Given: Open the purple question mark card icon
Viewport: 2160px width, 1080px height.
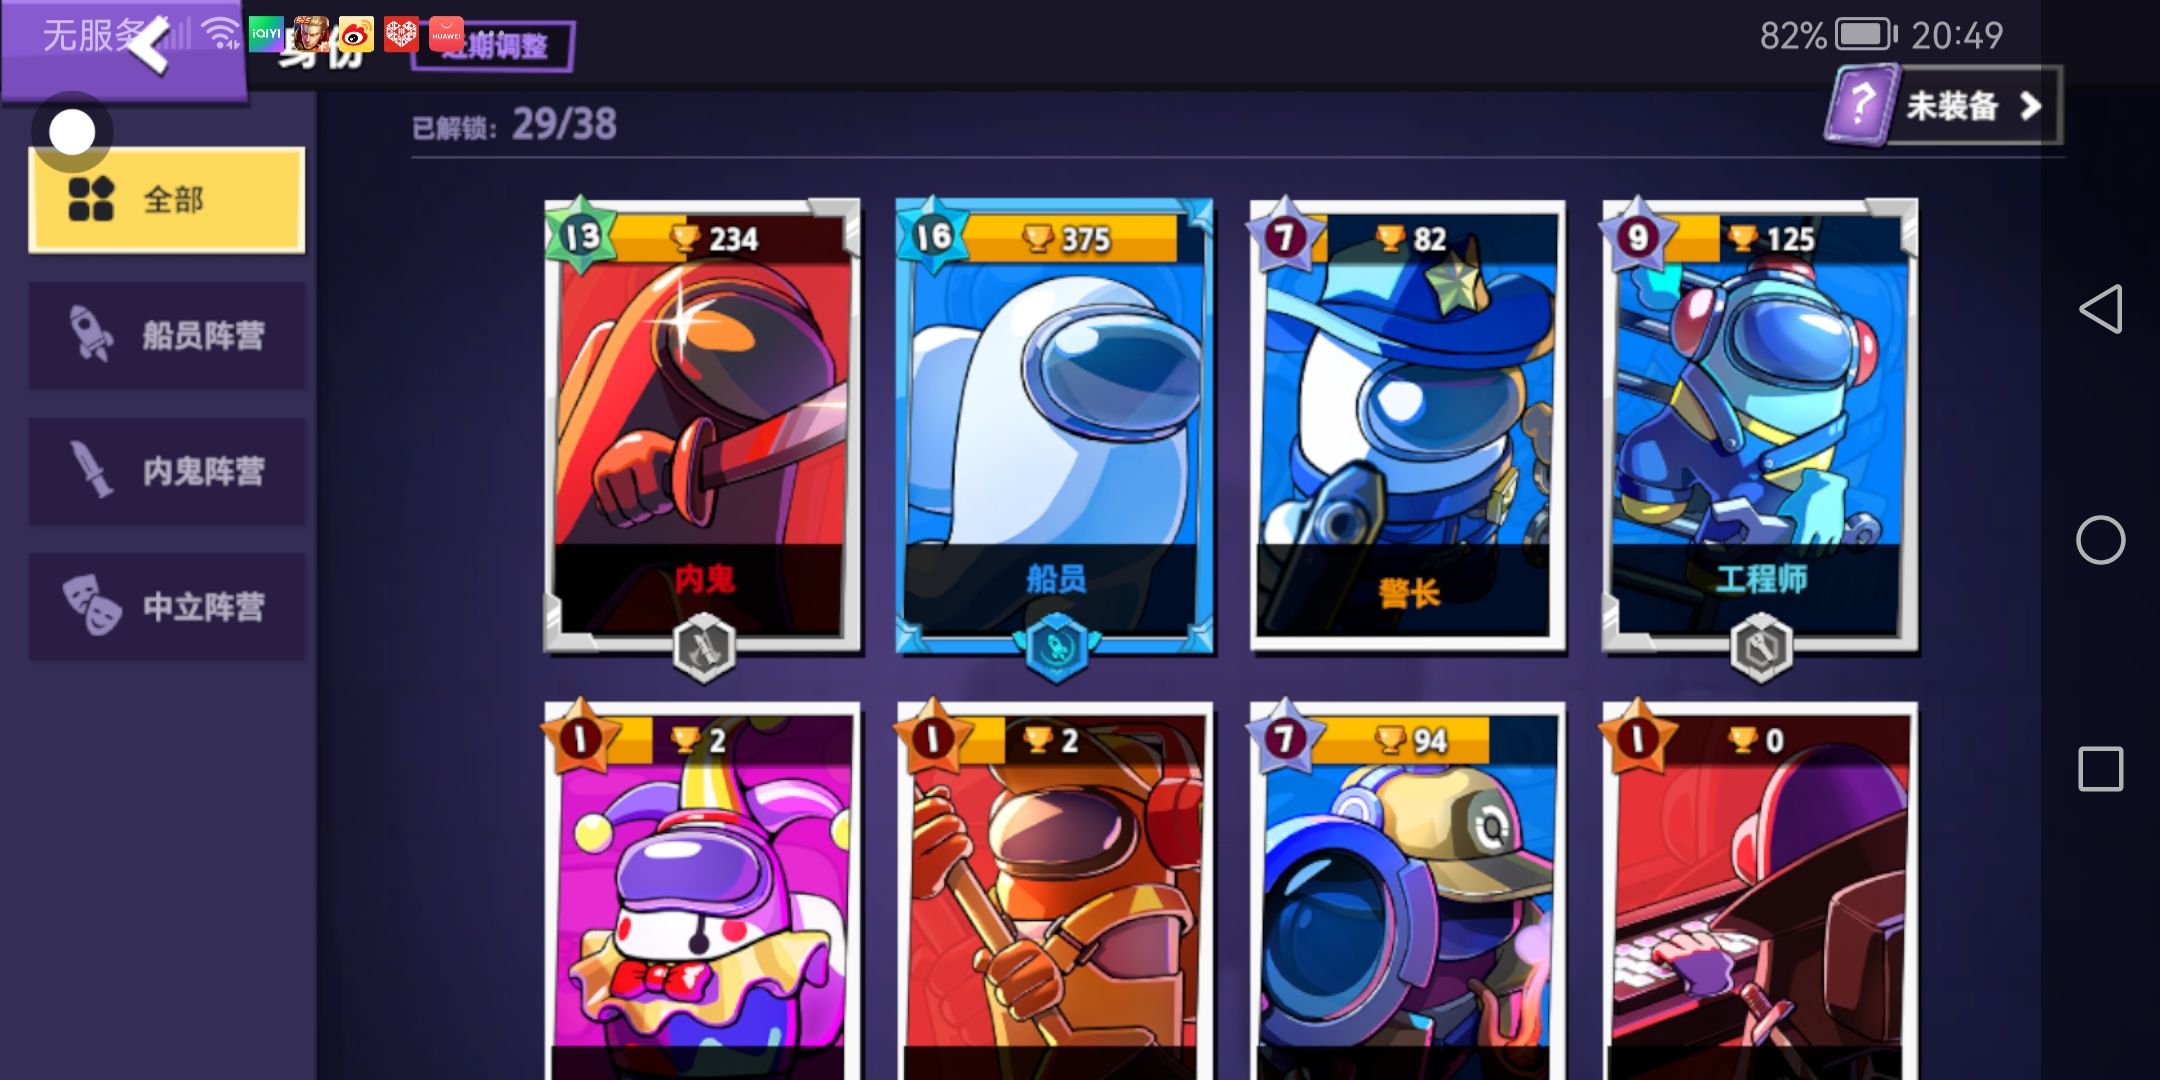Looking at the screenshot, I should (1861, 104).
